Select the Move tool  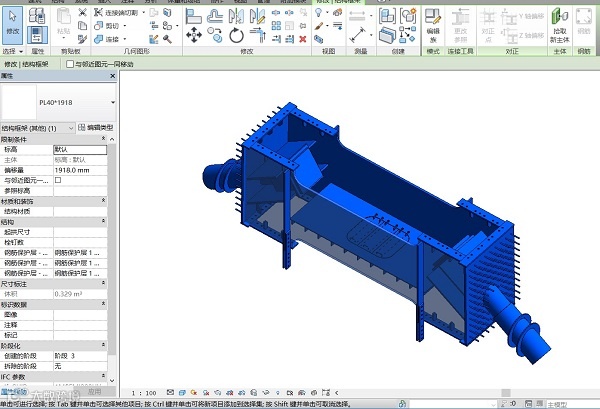coord(194,35)
